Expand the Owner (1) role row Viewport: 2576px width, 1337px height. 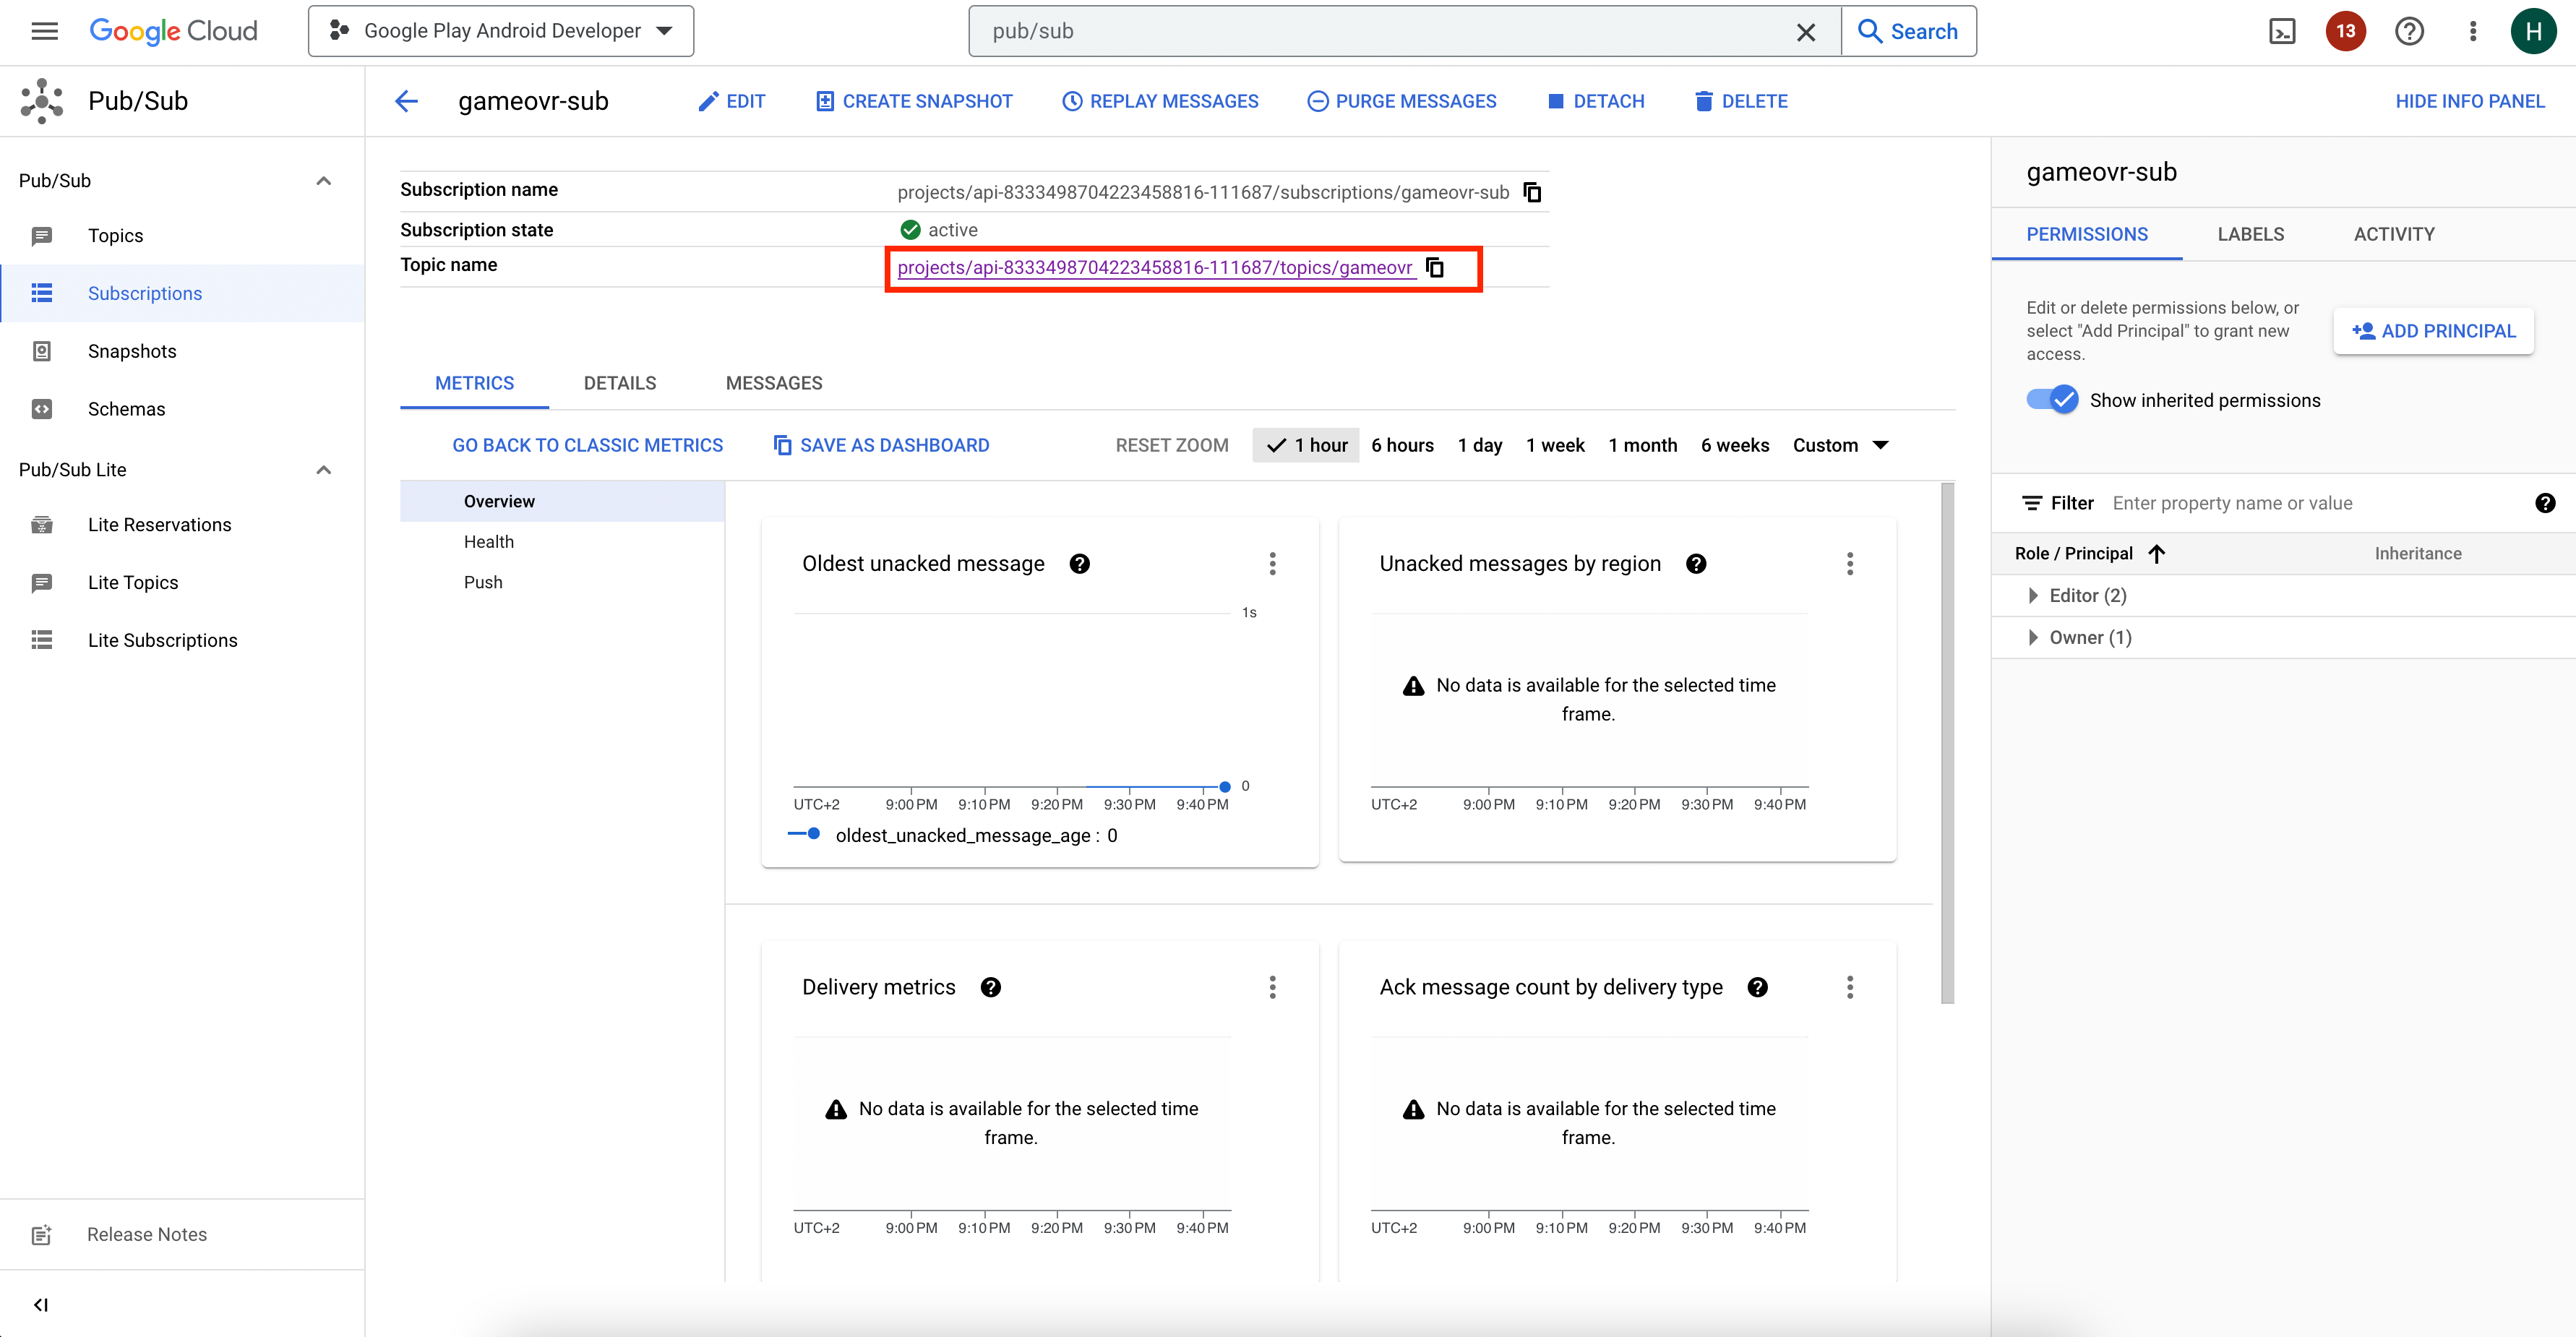click(2032, 638)
